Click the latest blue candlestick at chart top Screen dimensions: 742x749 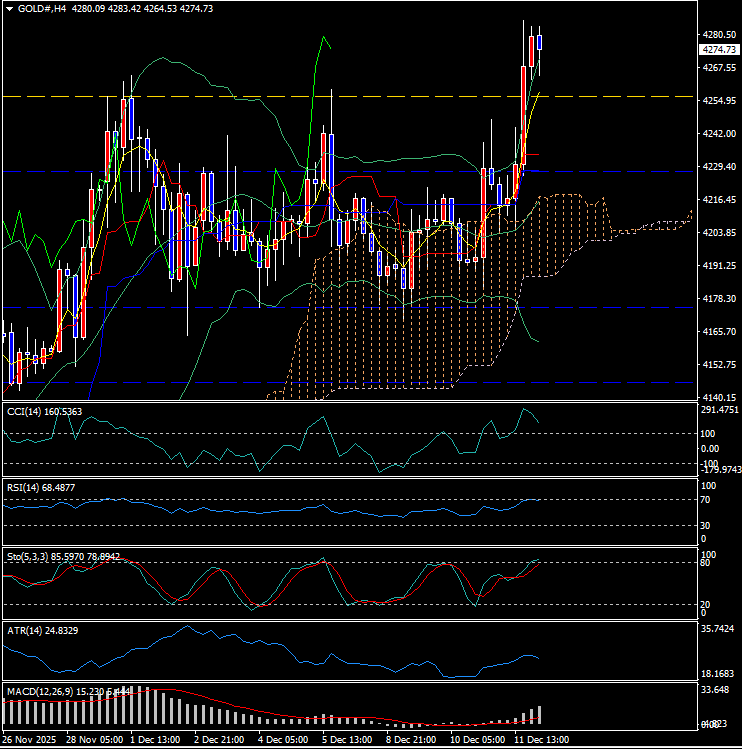[540, 42]
